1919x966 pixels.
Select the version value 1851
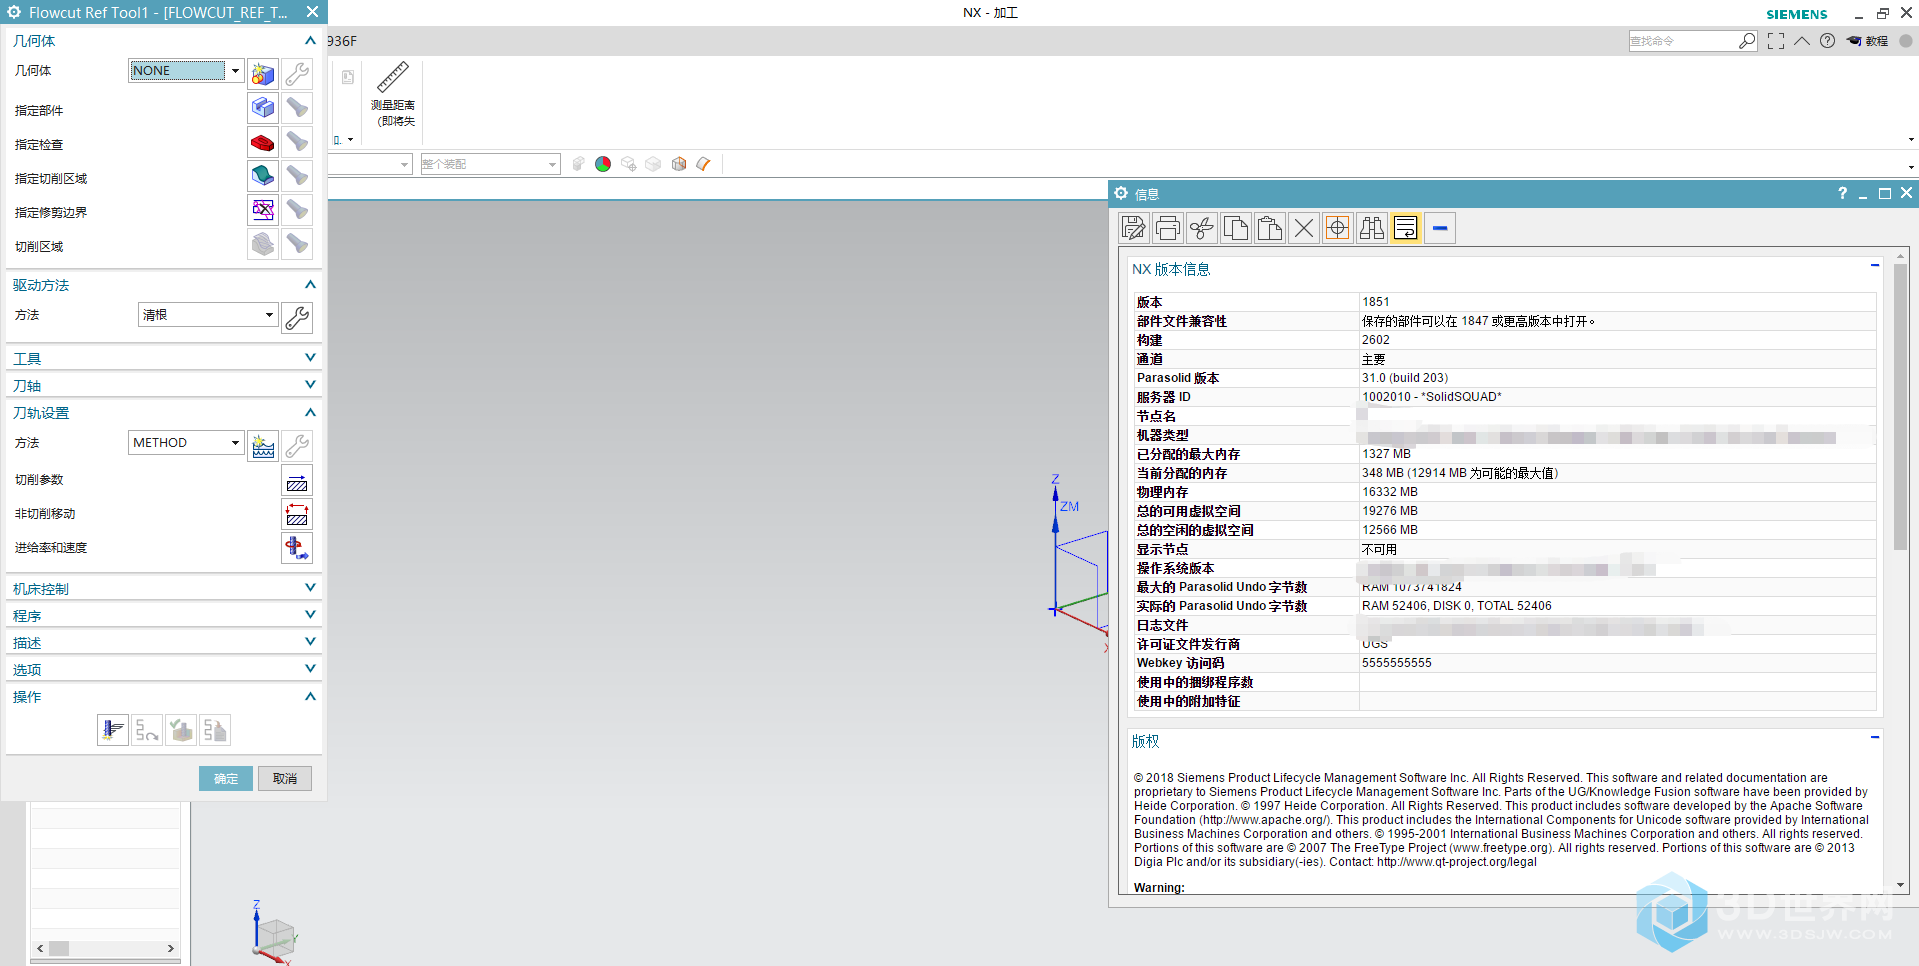(x=1376, y=302)
